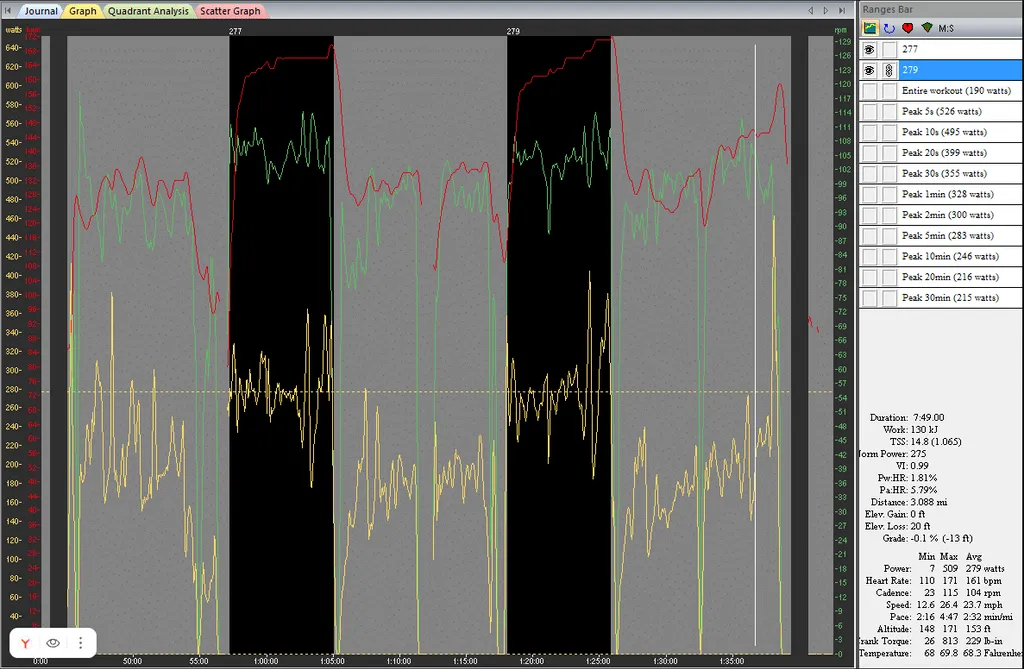Click the chain link icon on range 279
This screenshot has height=669, width=1024.
click(889, 70)
